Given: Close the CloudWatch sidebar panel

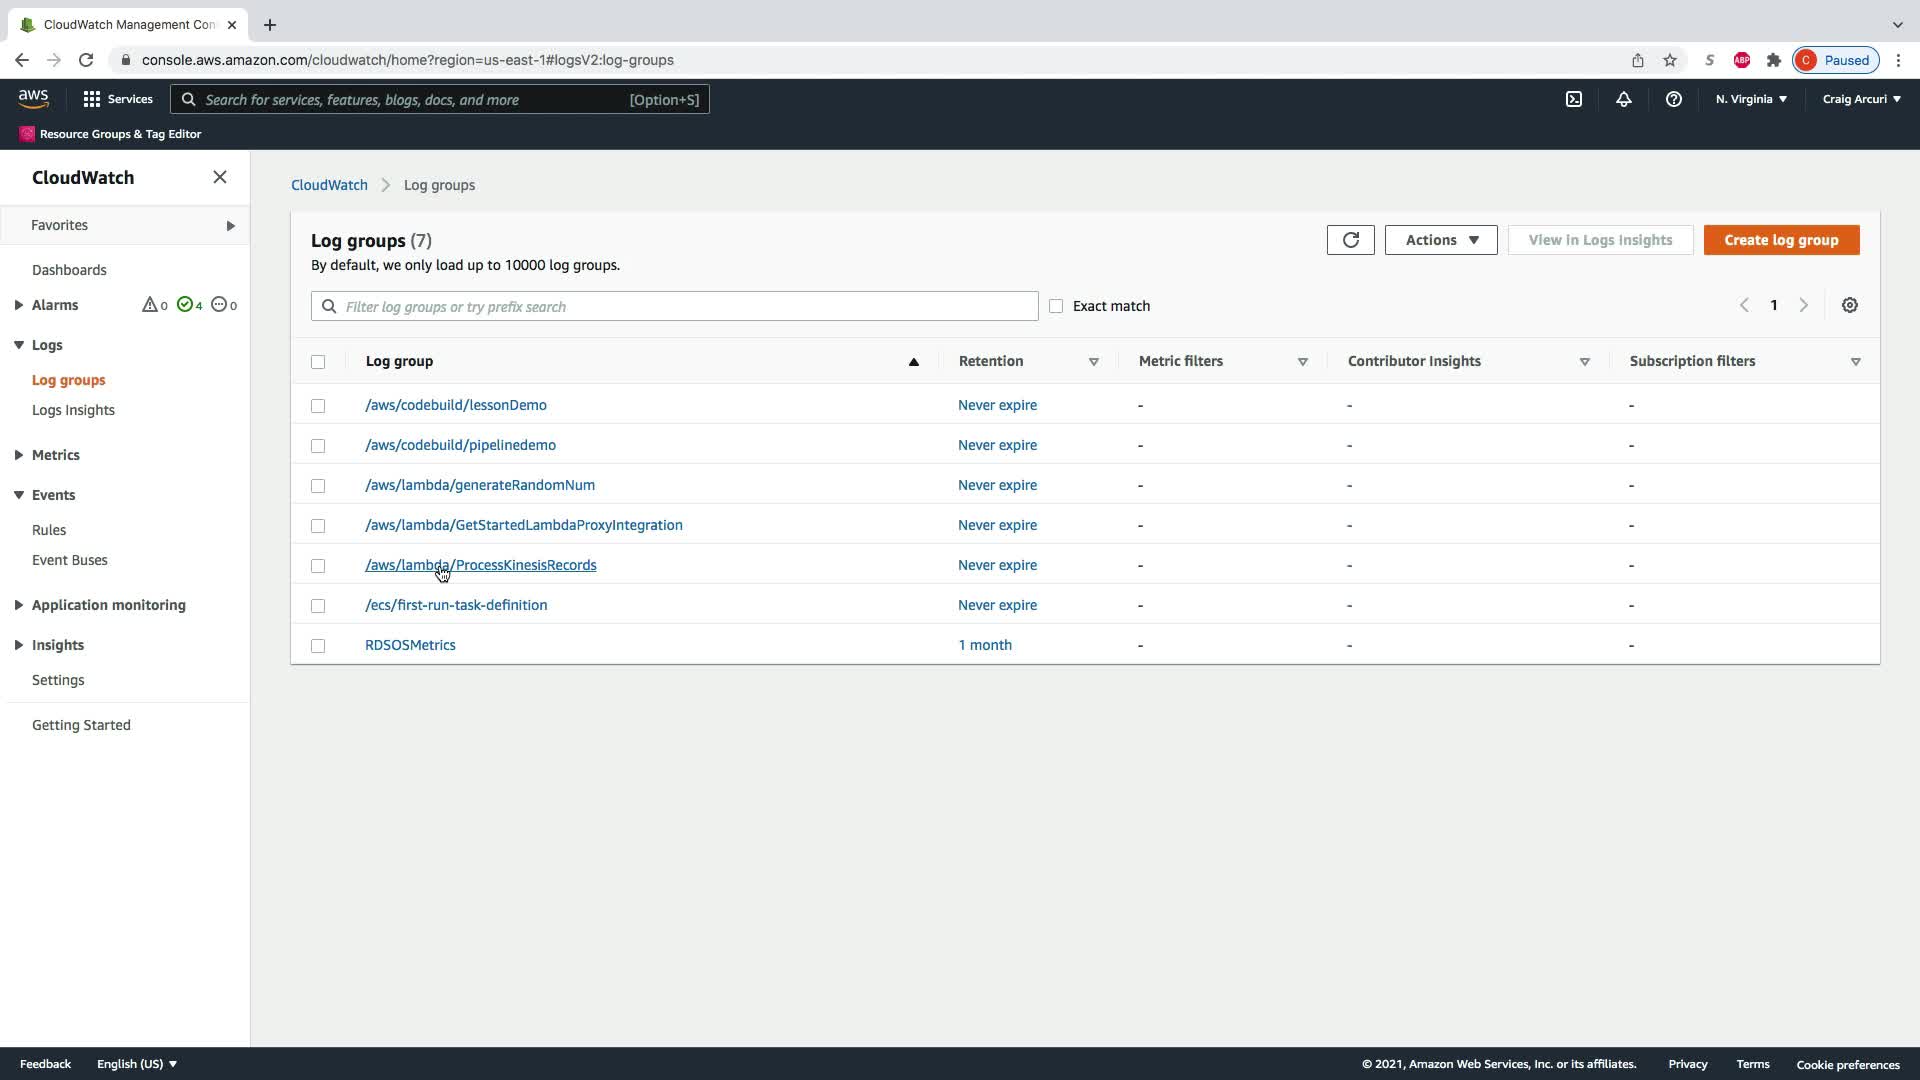Looking at the screenshot, I should tap(220, 177).
